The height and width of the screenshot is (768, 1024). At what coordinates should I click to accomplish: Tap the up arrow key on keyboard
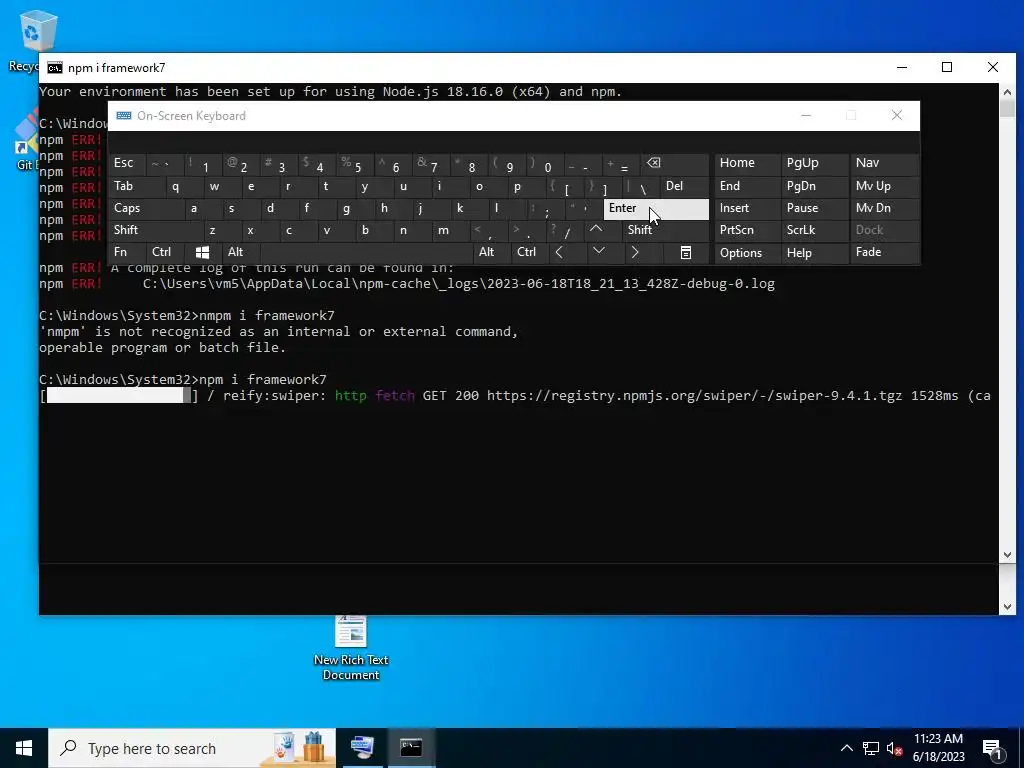596,229
